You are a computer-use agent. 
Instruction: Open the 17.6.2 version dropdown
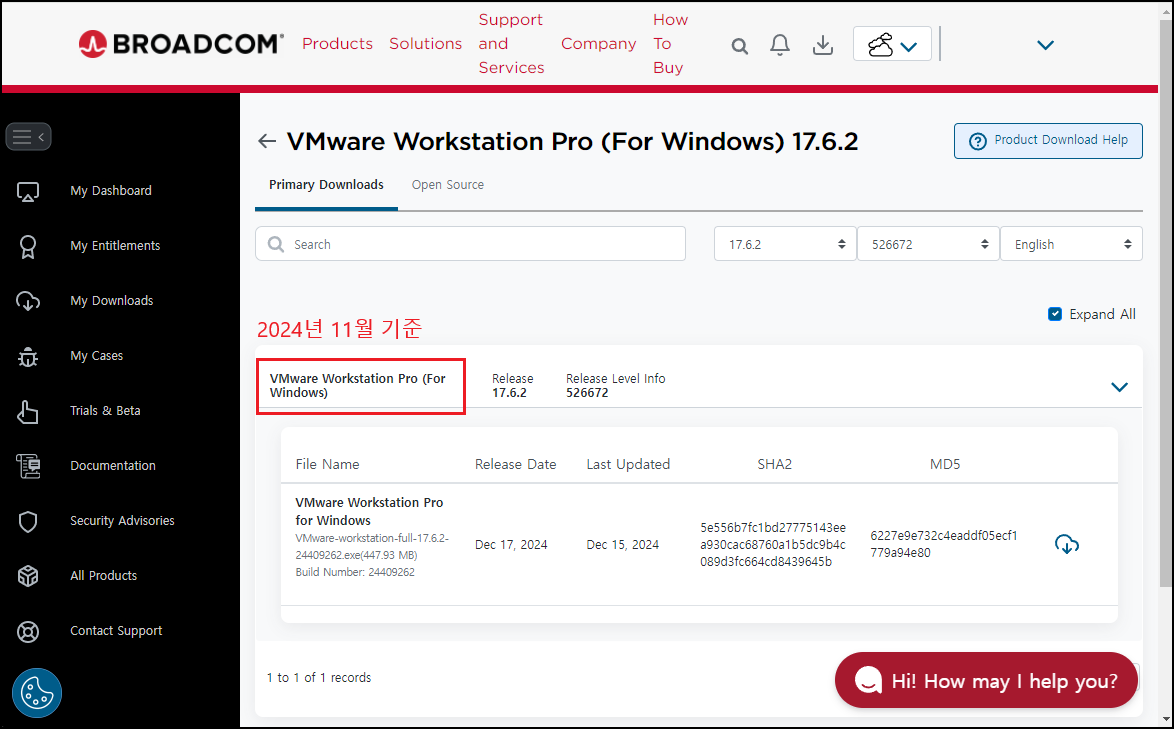pos(785,244)
